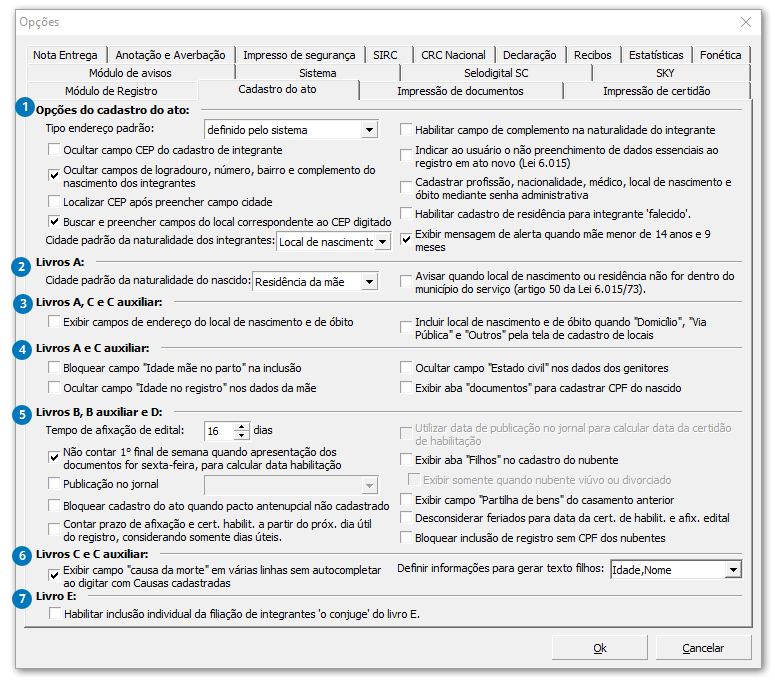775x682 pixels.
Task: Enable cadastro de residência para integrante falecido
Action: point(406,213)
